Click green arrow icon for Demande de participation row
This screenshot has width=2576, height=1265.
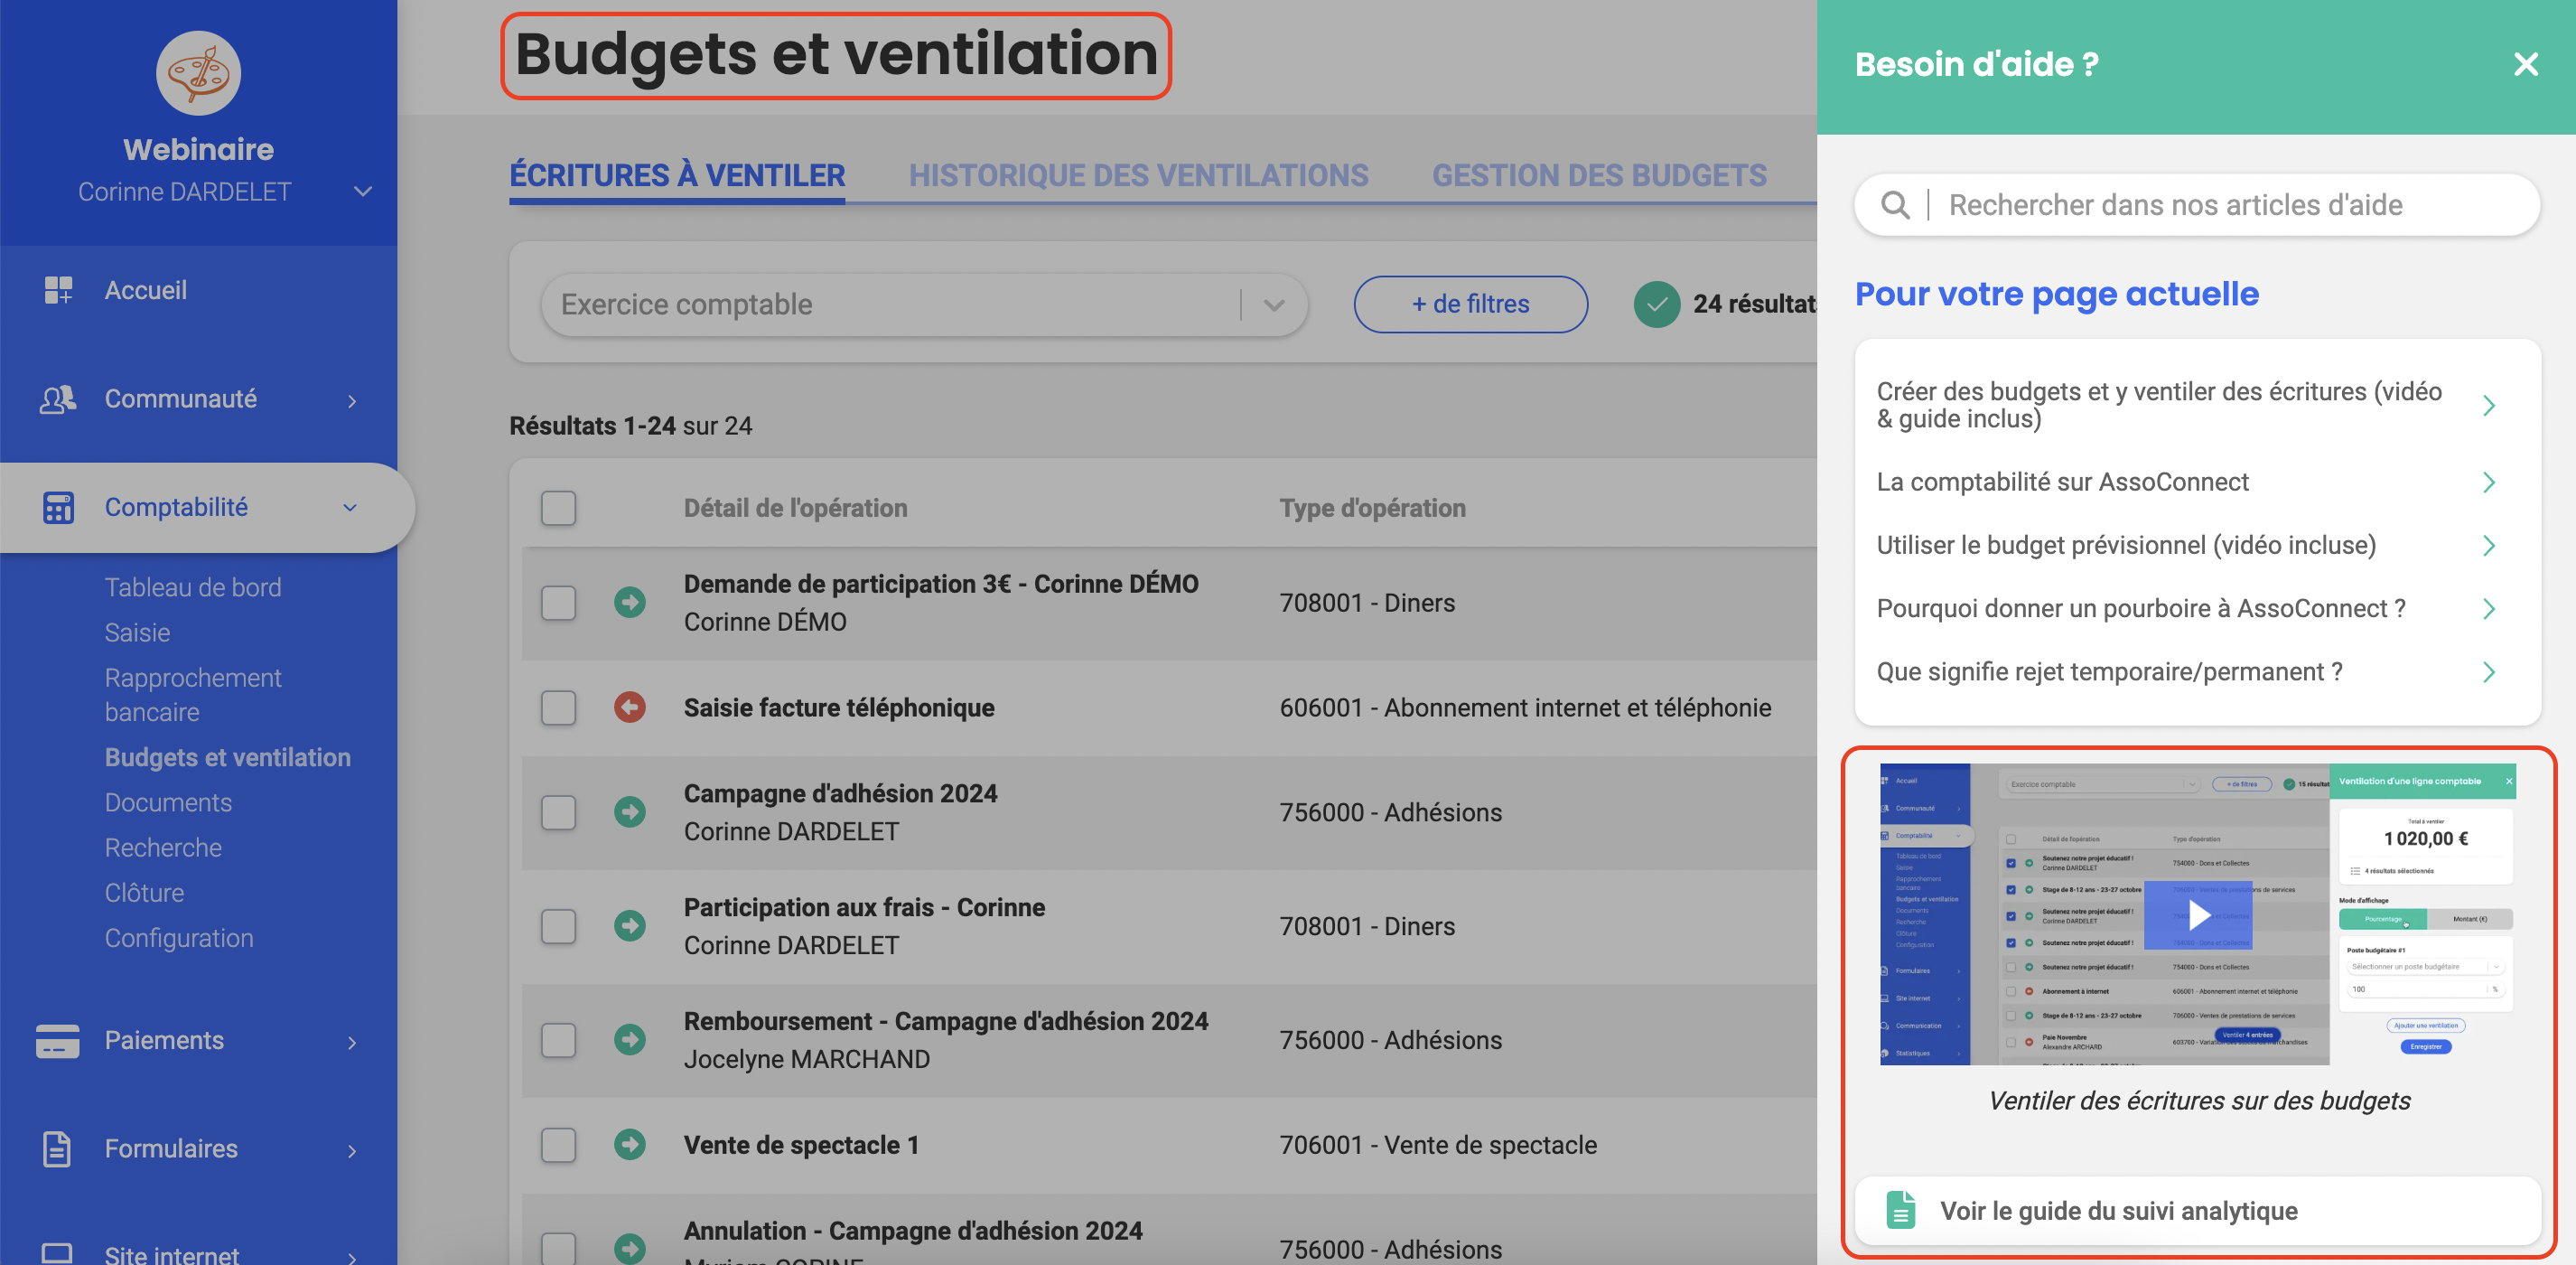point(629,602)
